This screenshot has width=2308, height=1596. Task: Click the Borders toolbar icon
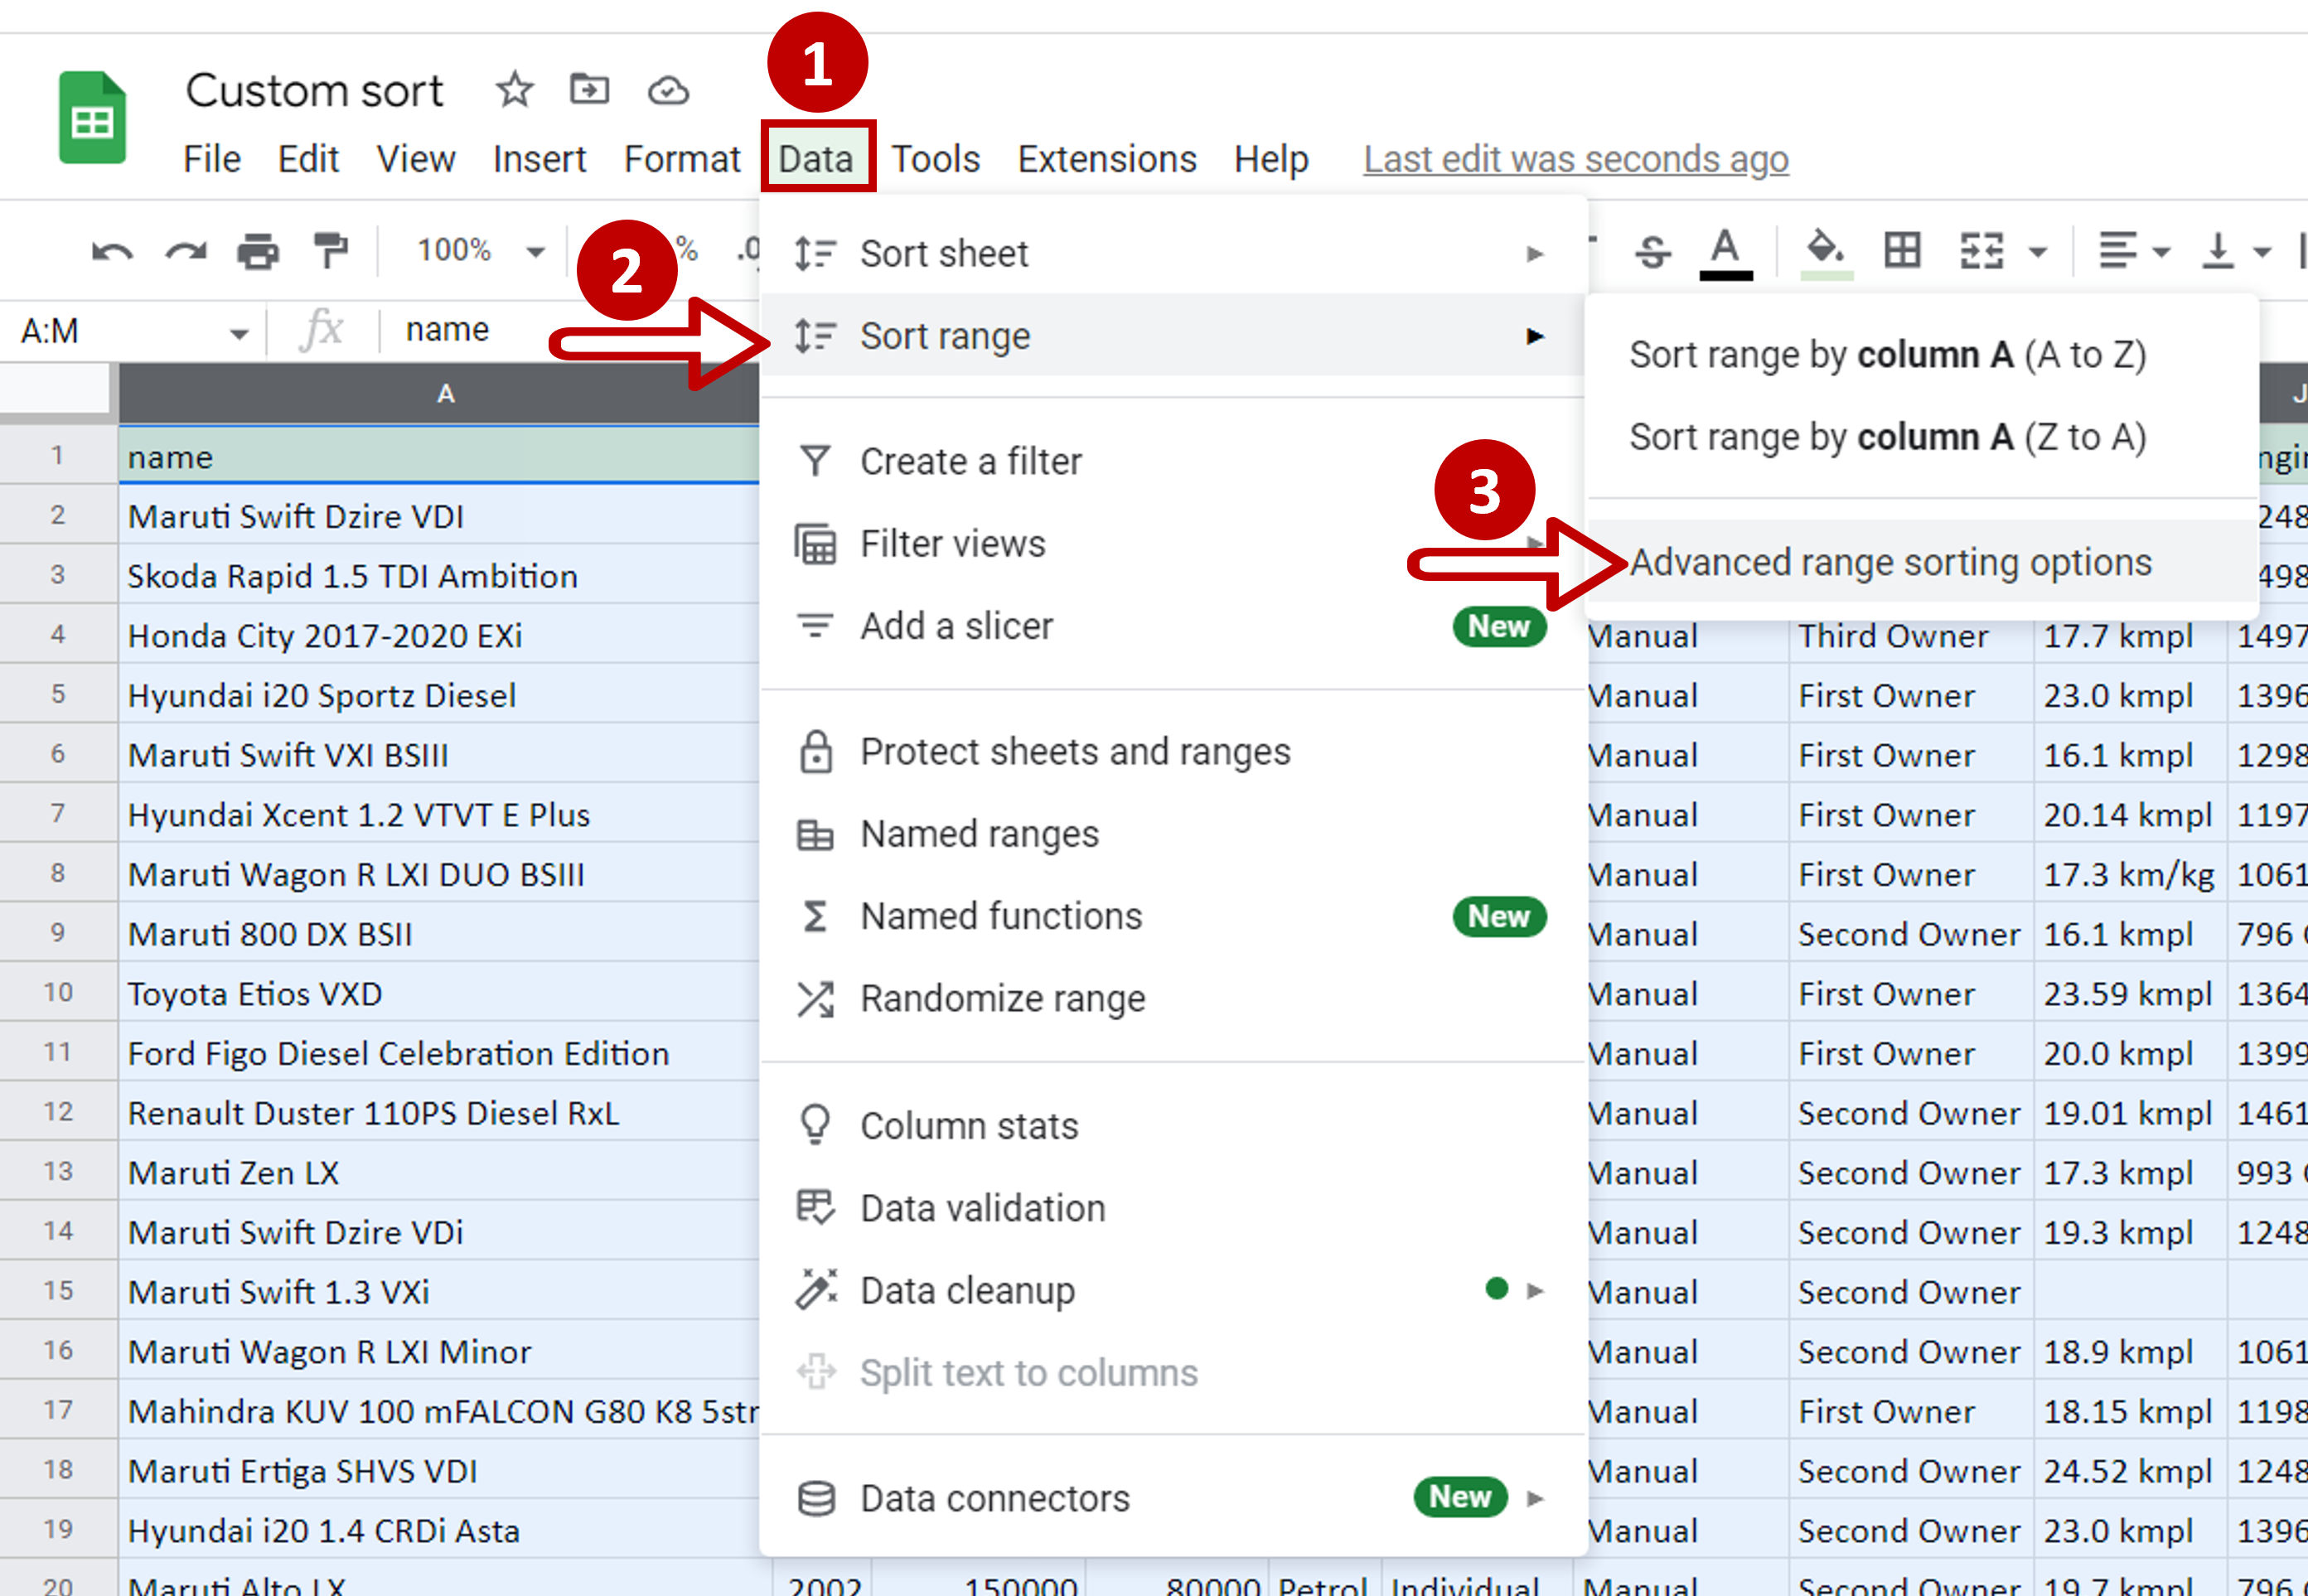1902,250
